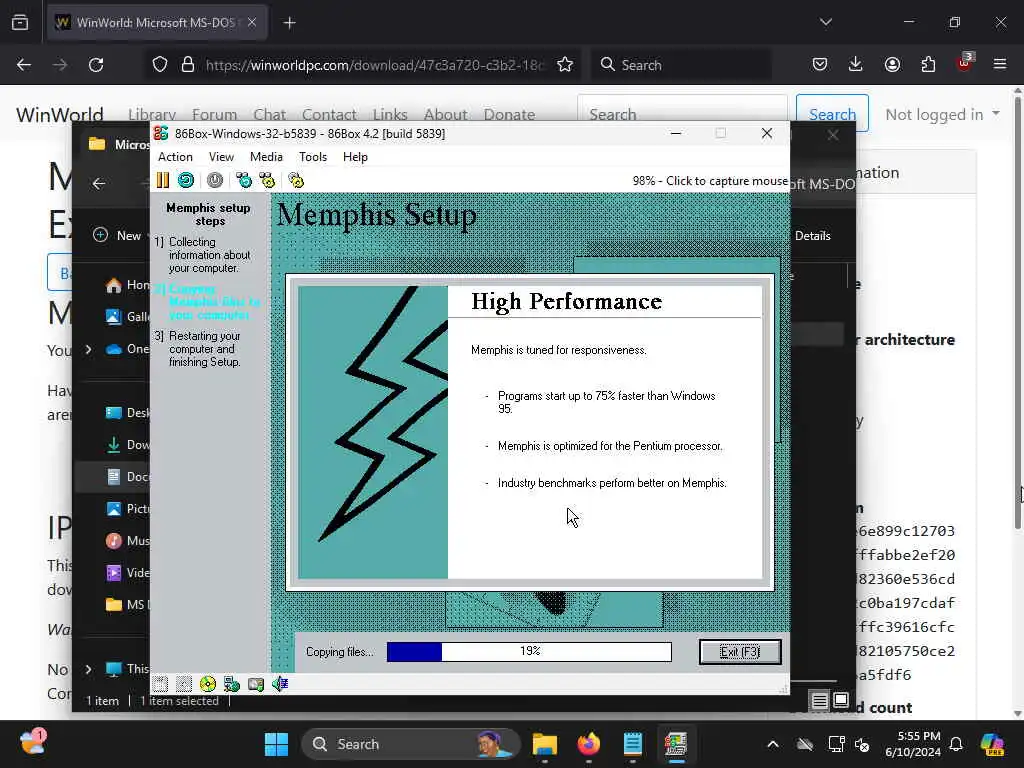Click the sound status bar icon
The height and width of the screenshot is (768, 1024).
[x=280, y=684]
